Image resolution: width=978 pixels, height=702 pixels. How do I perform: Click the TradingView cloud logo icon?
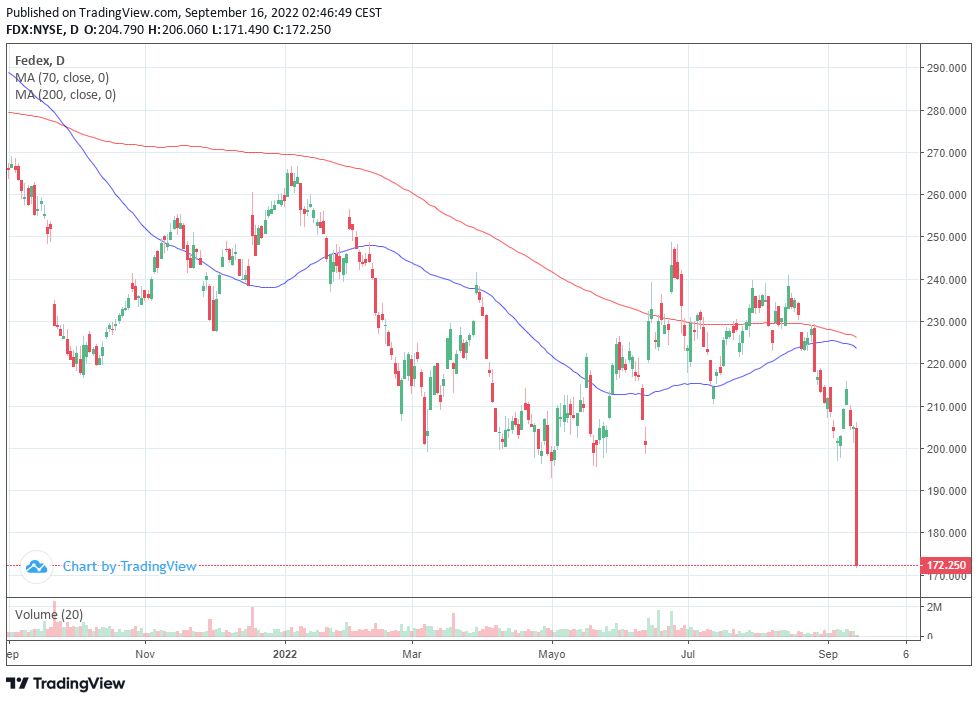(x=36, y=567)
